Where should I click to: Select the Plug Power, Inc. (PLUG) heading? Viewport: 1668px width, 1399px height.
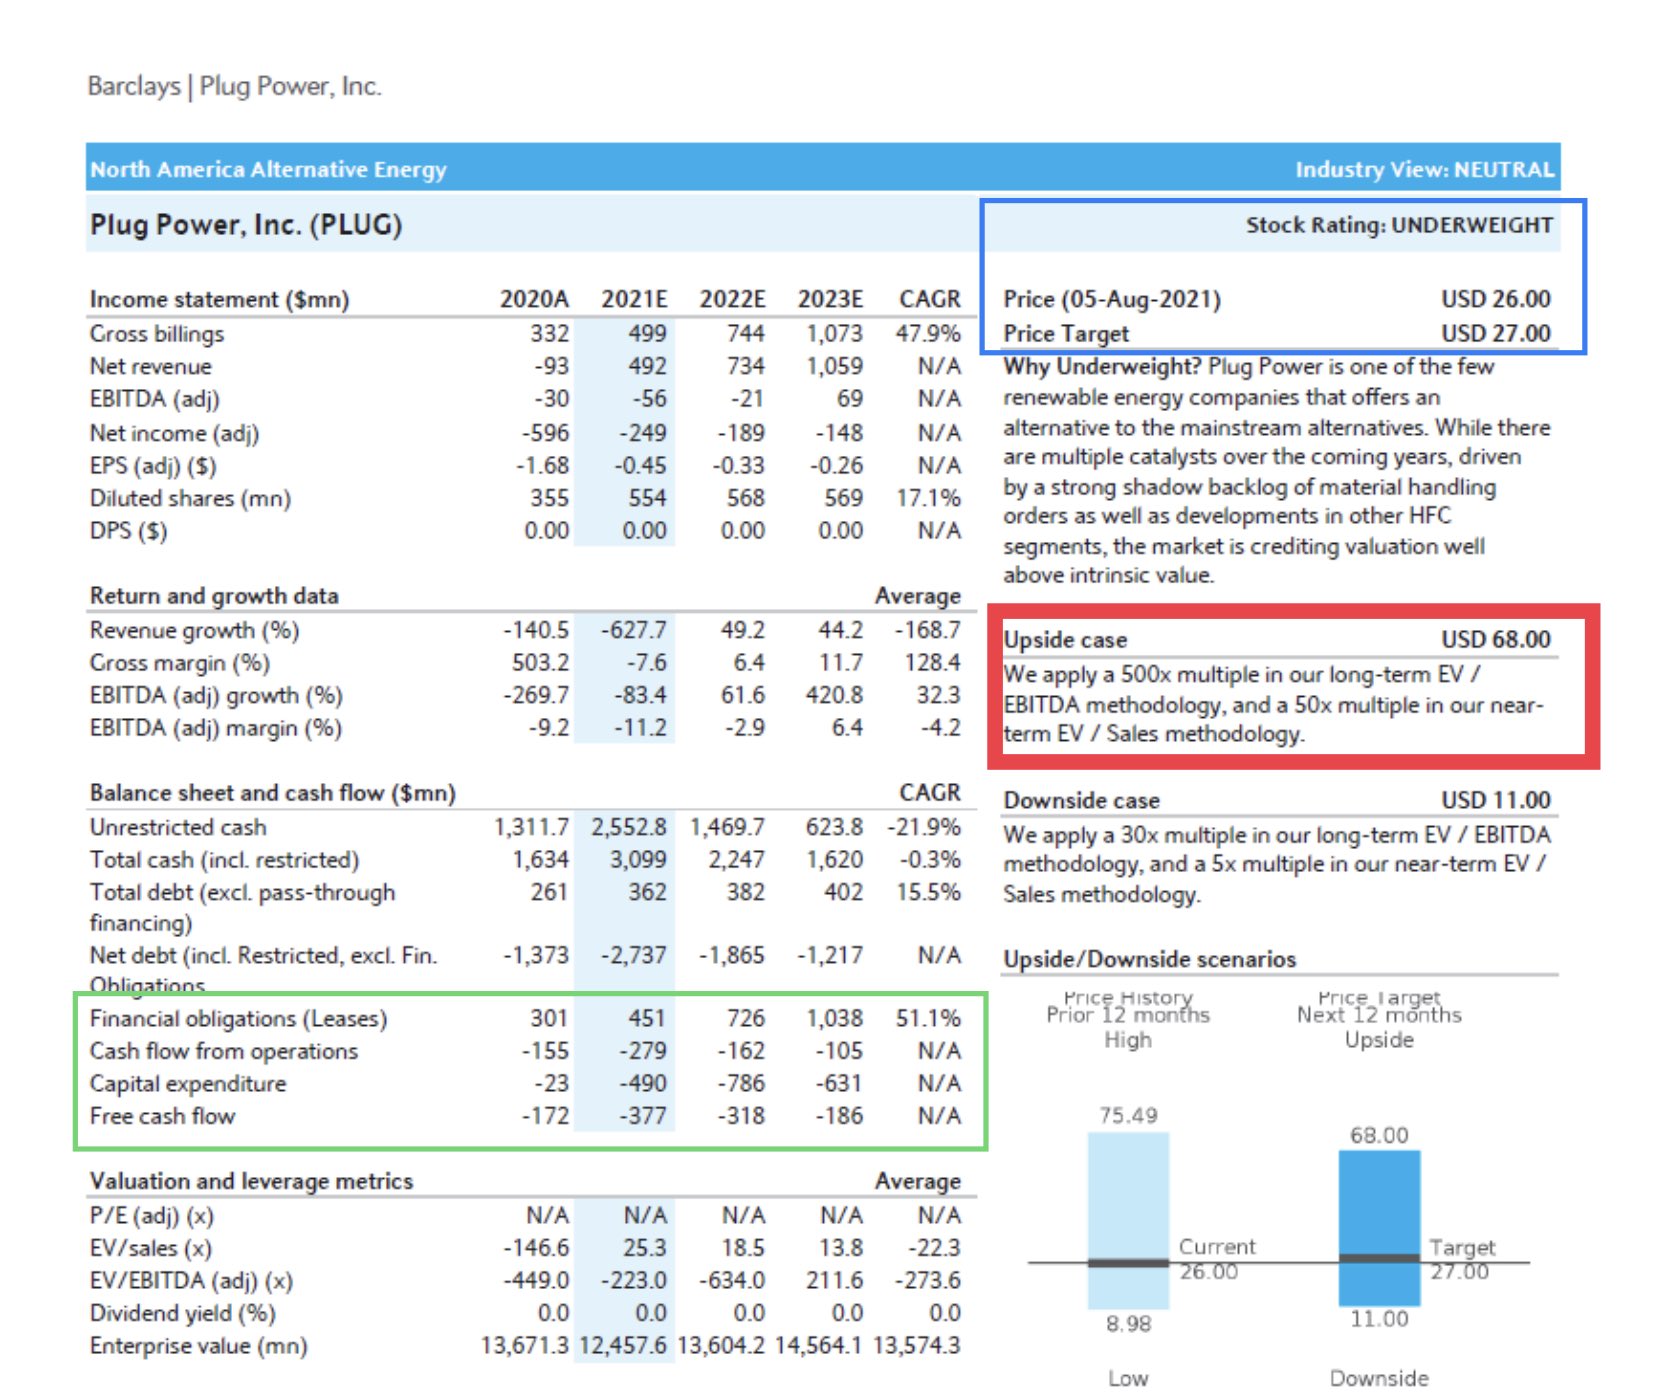(x=246, y=224)
